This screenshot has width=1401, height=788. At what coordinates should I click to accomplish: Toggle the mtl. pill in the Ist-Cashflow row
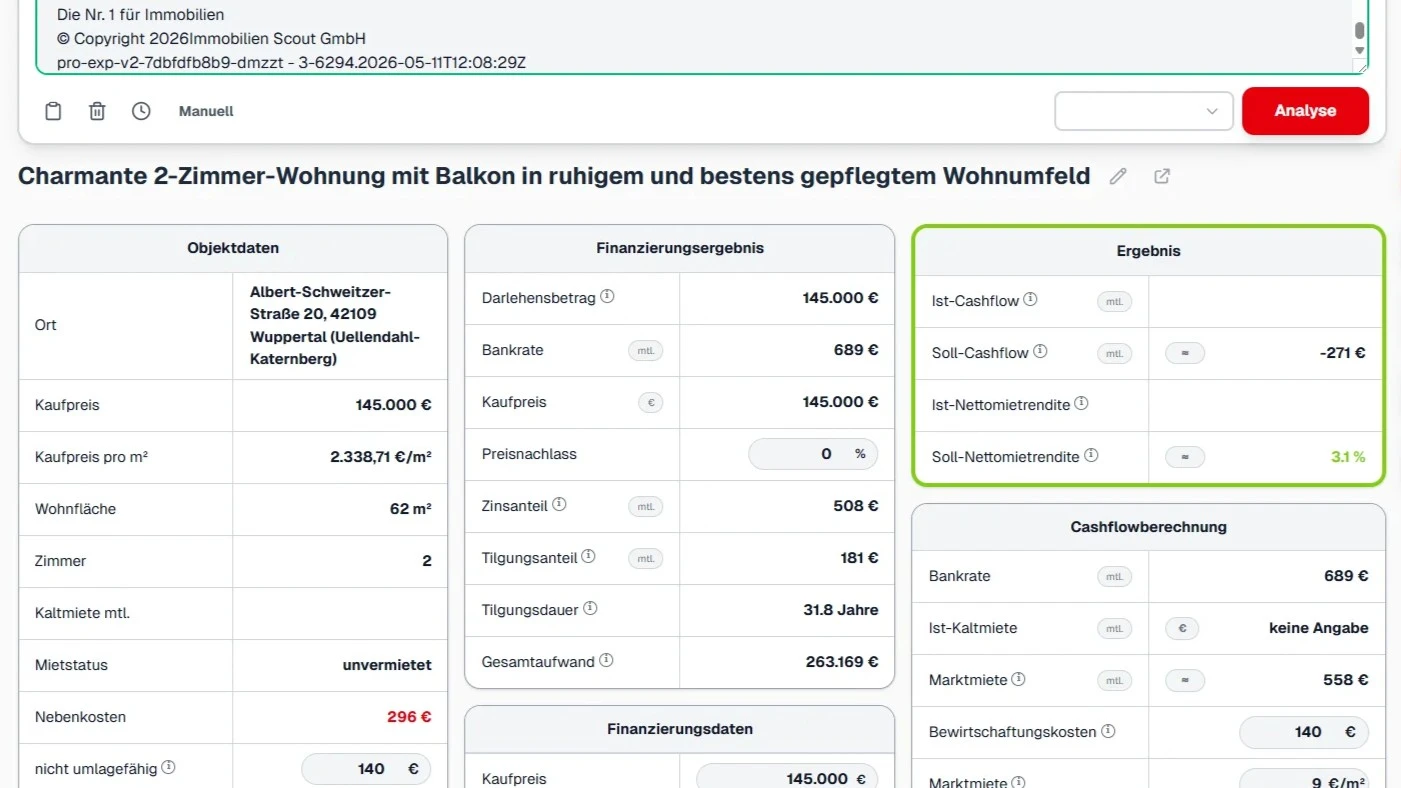click(x=1115, y=301)
